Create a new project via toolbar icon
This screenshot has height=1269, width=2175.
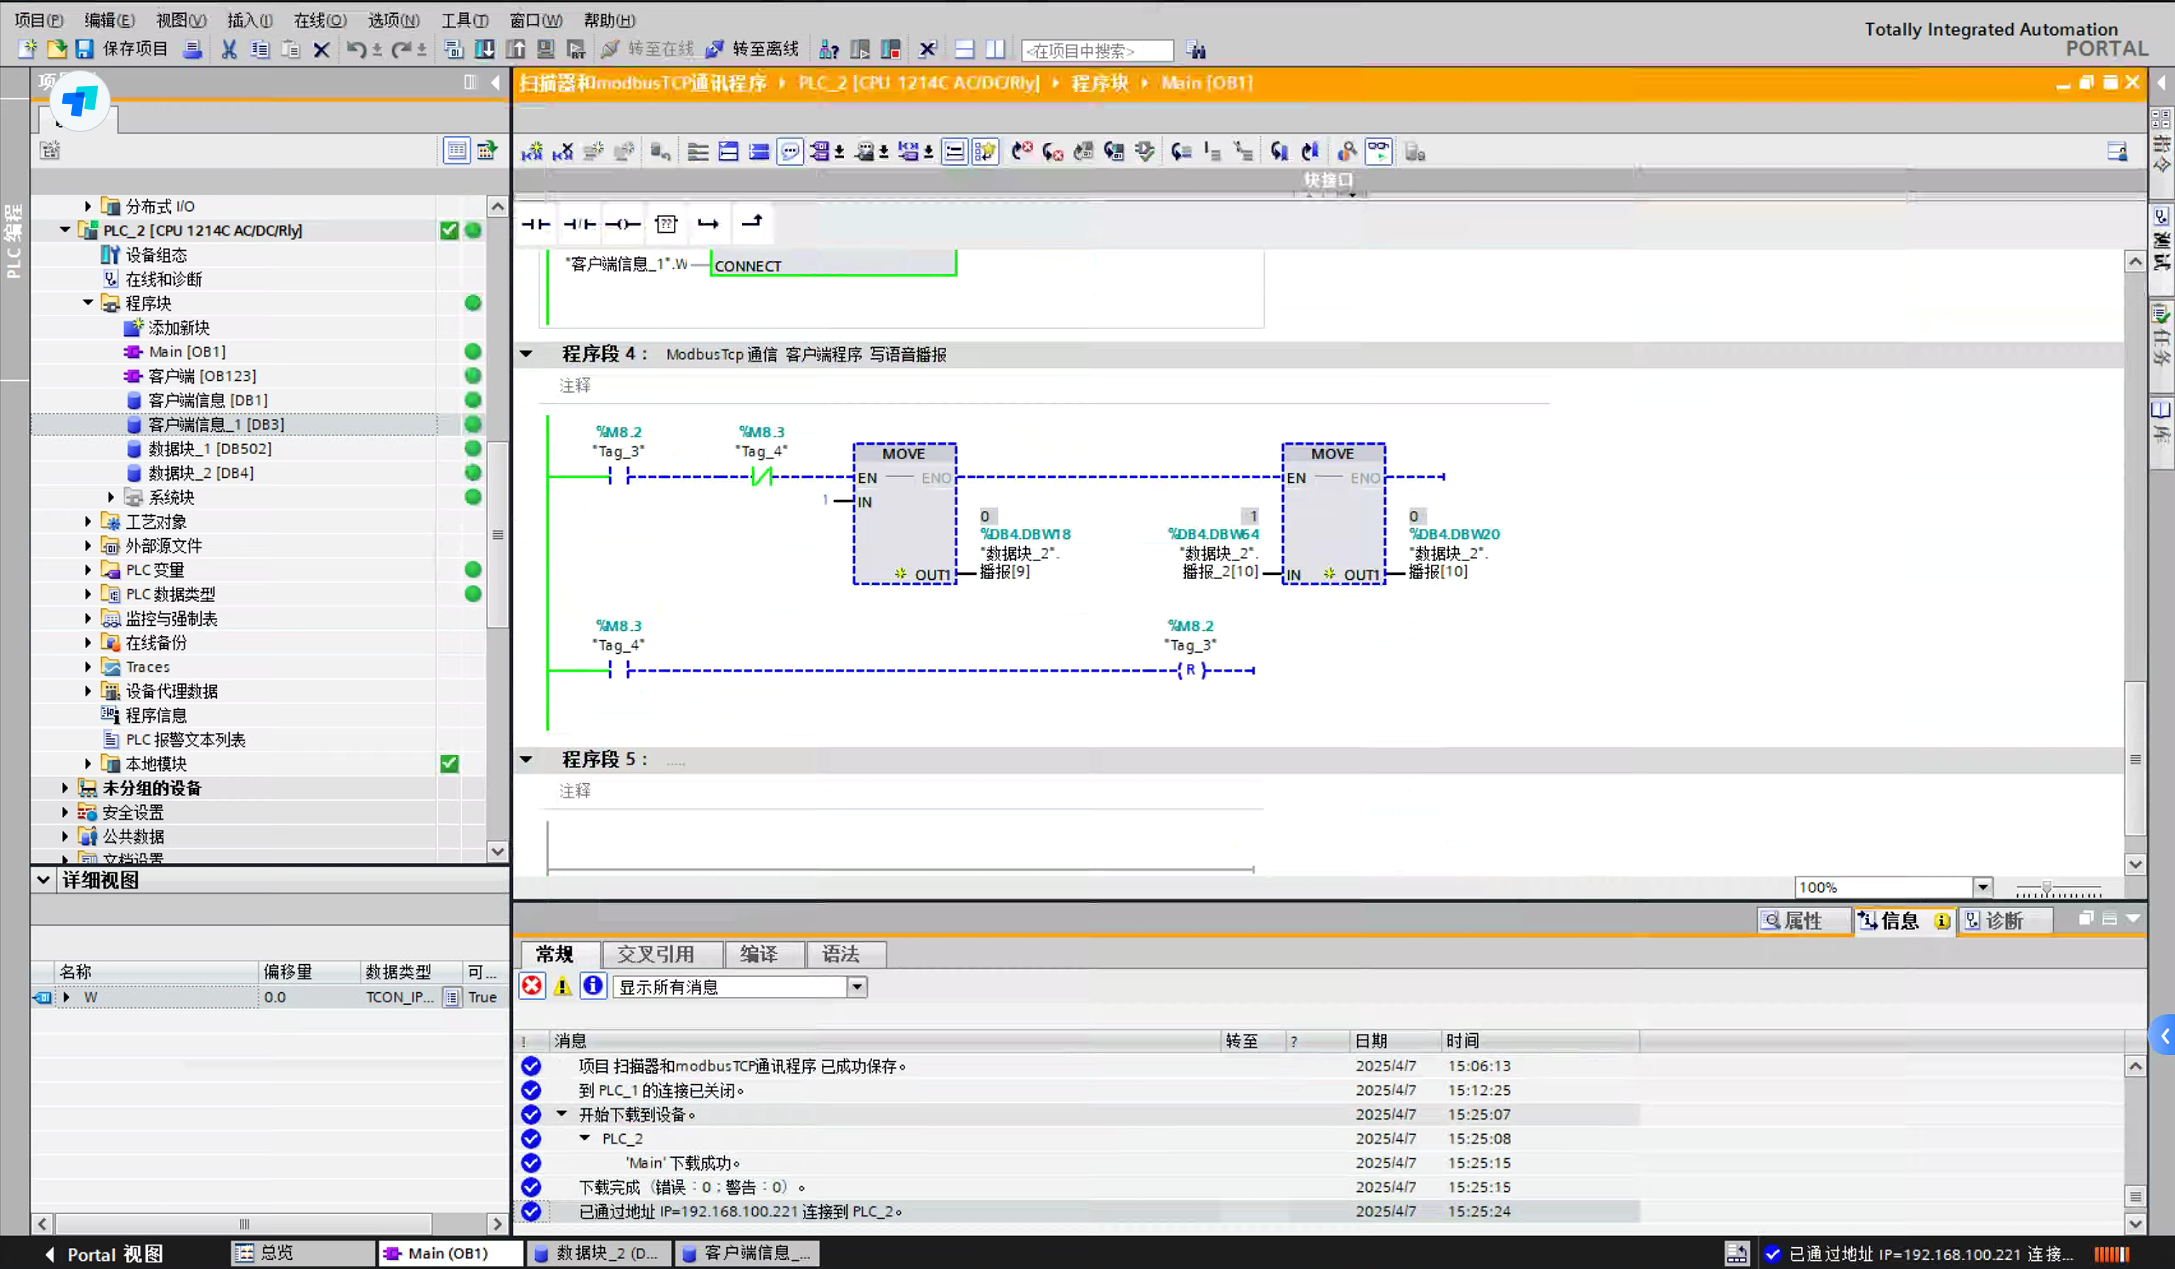coord(27,49)
